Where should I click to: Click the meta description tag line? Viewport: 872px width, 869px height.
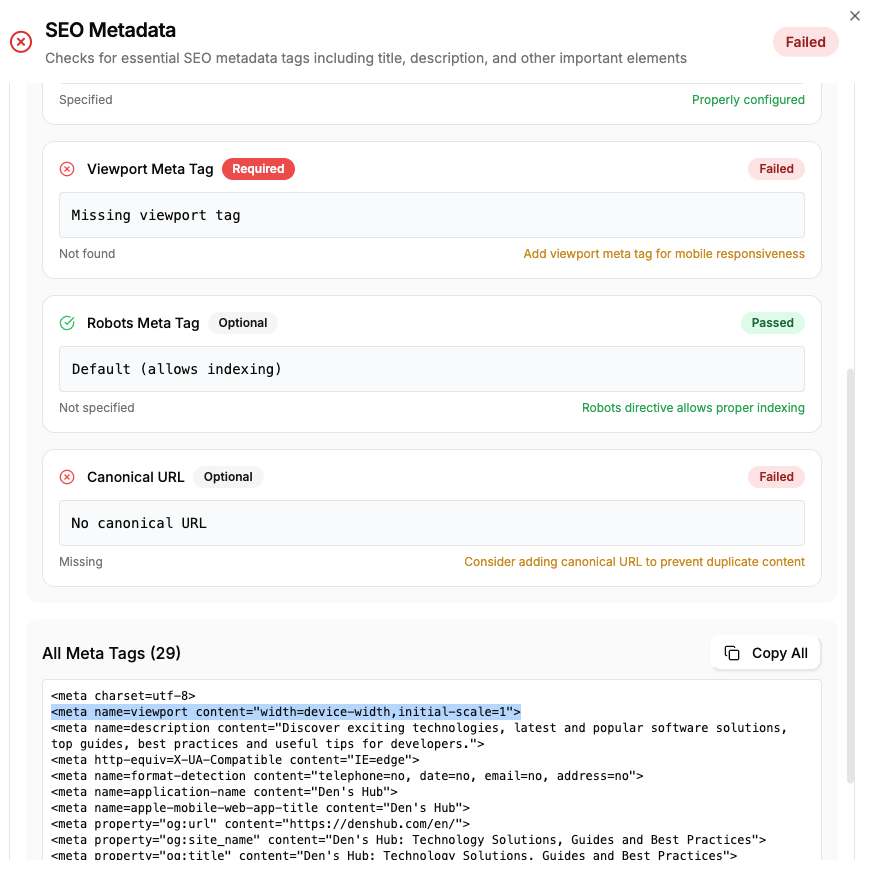[419, 736]
